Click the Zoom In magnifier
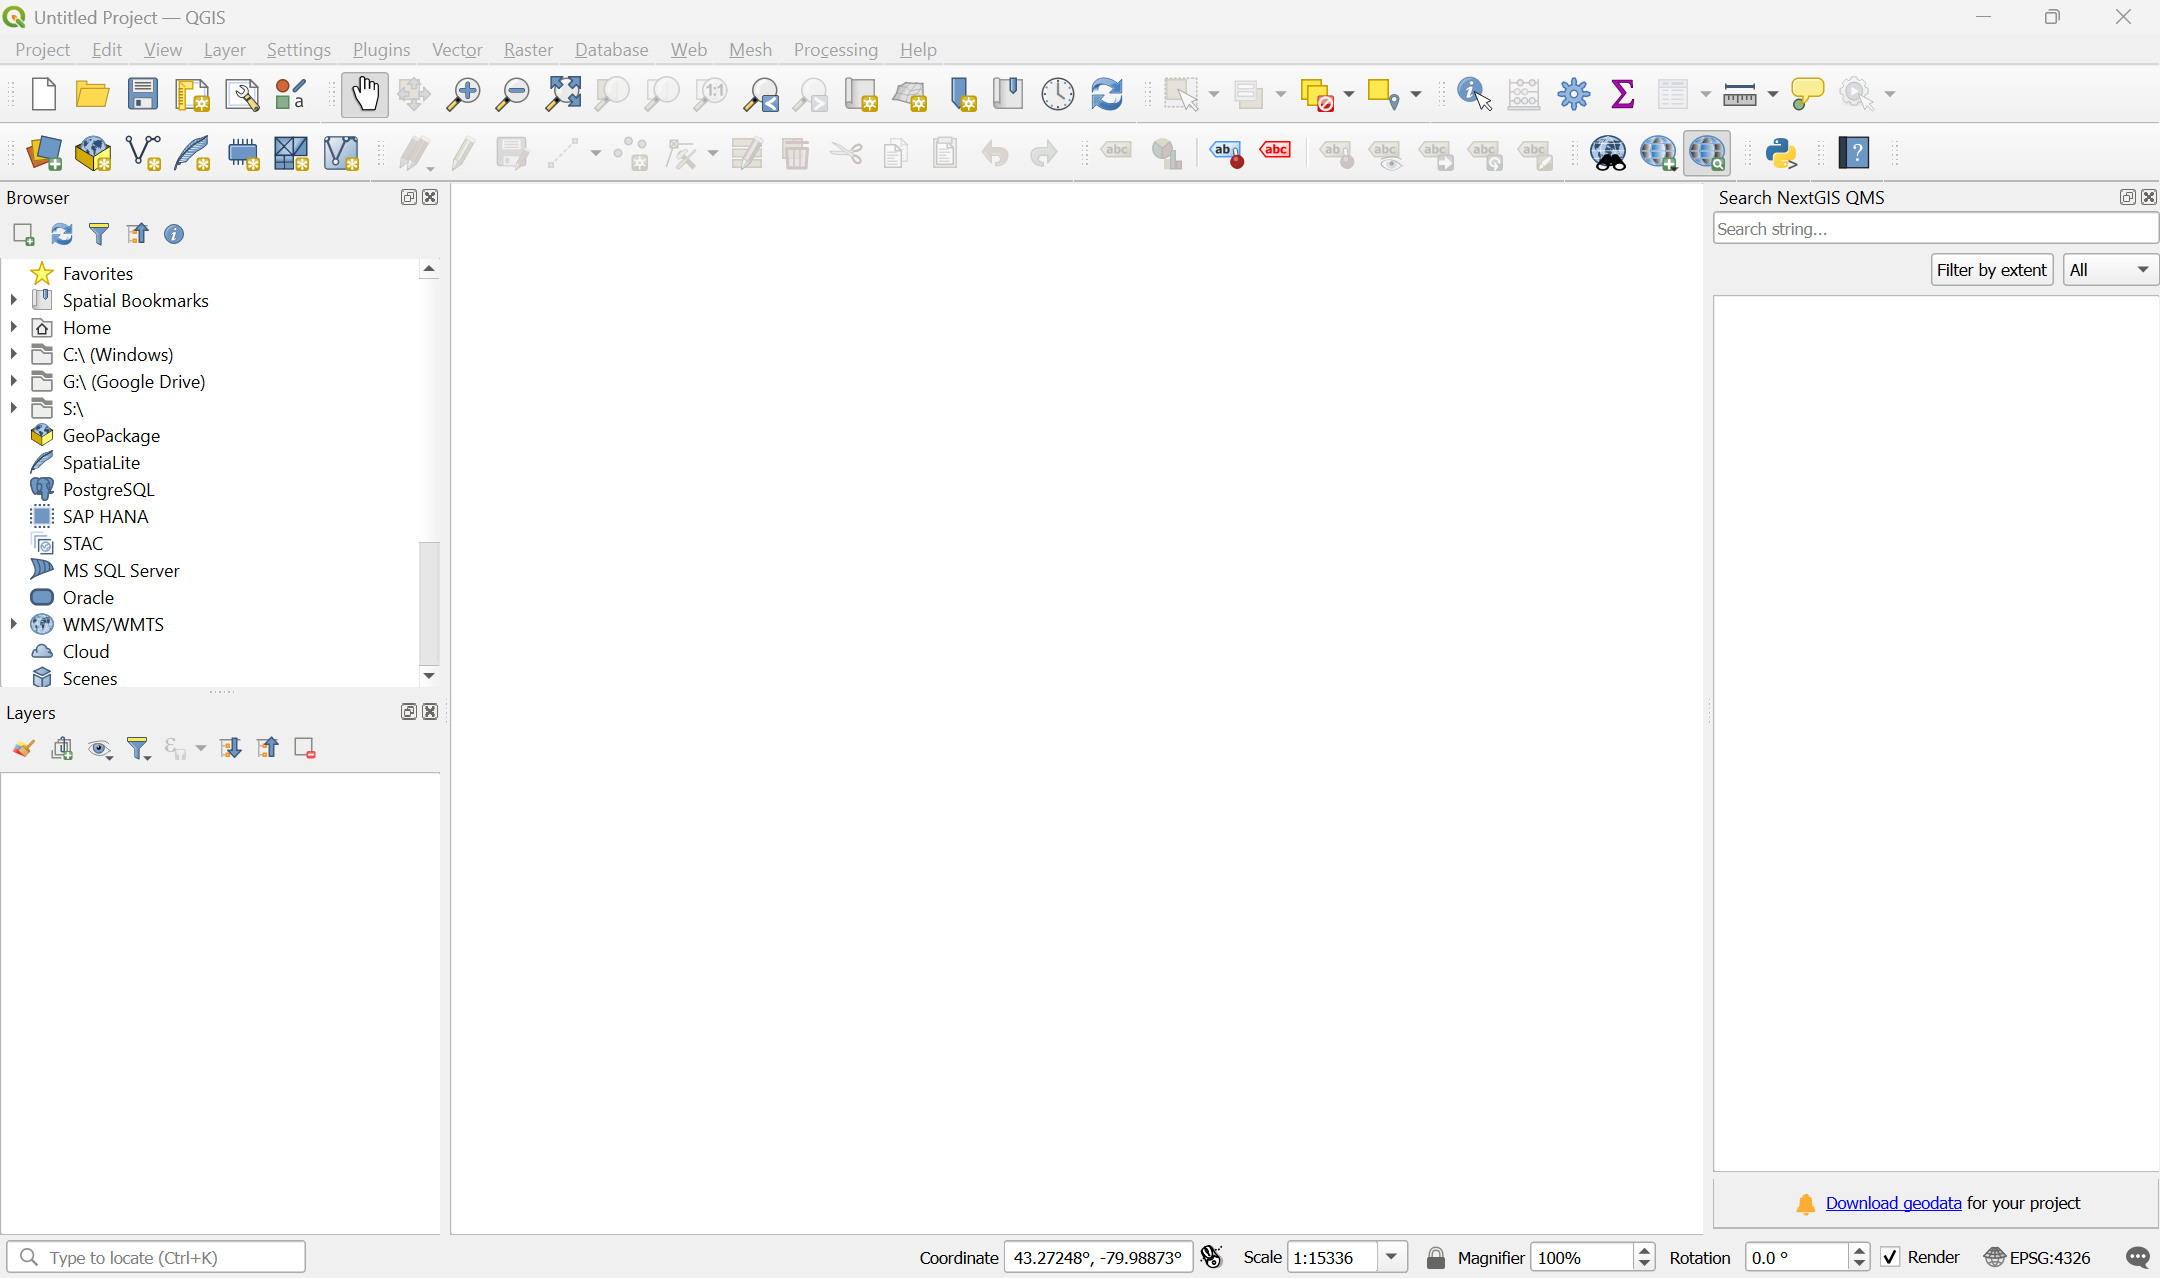This screenshot has width=2160, height=1278. coord(463,94)
